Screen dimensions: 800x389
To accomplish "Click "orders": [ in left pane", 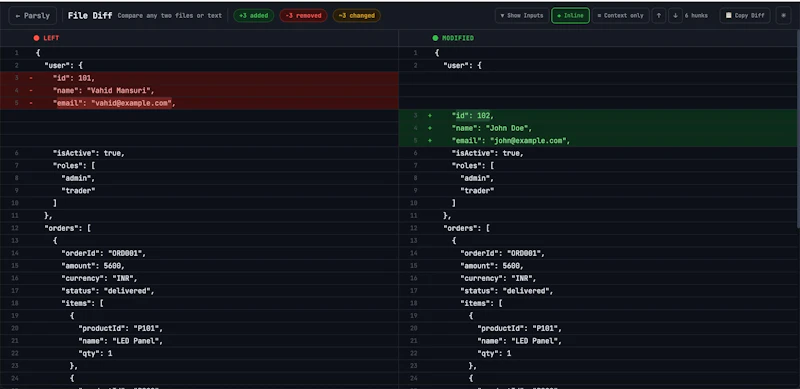I will [x=67, y=228].
